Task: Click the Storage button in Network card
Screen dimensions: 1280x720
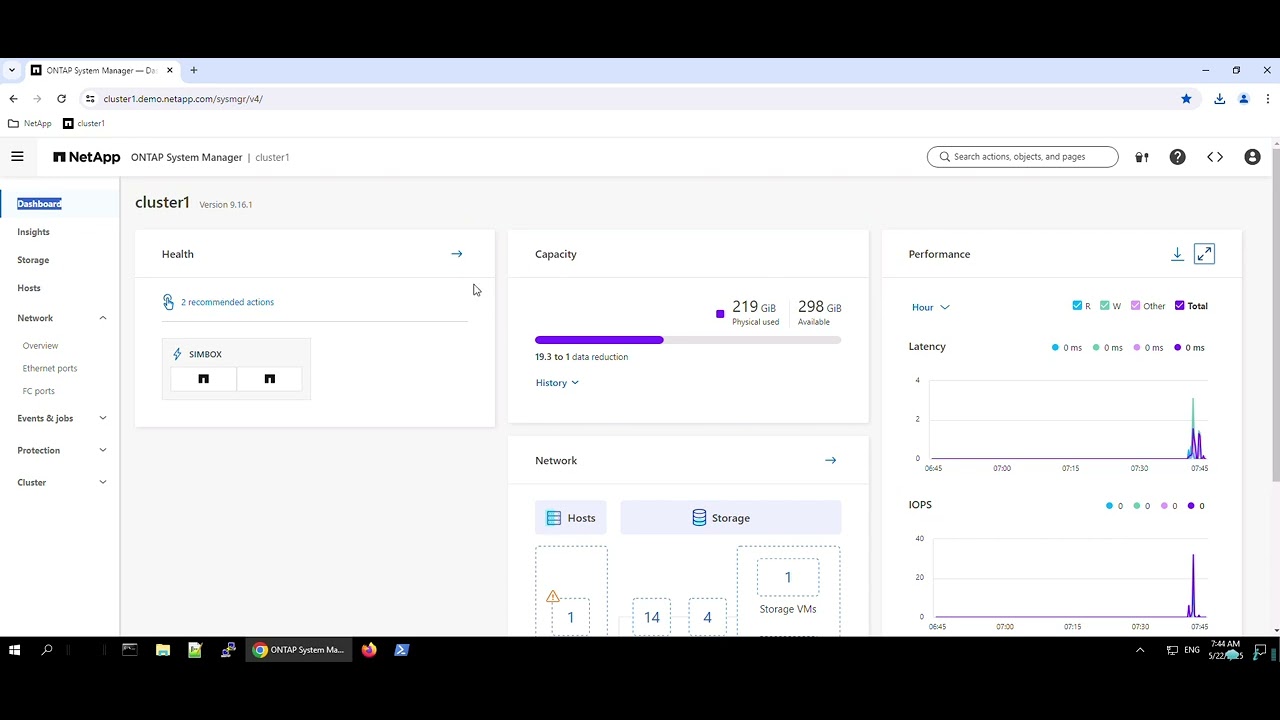Action: [x=731, y=518]
